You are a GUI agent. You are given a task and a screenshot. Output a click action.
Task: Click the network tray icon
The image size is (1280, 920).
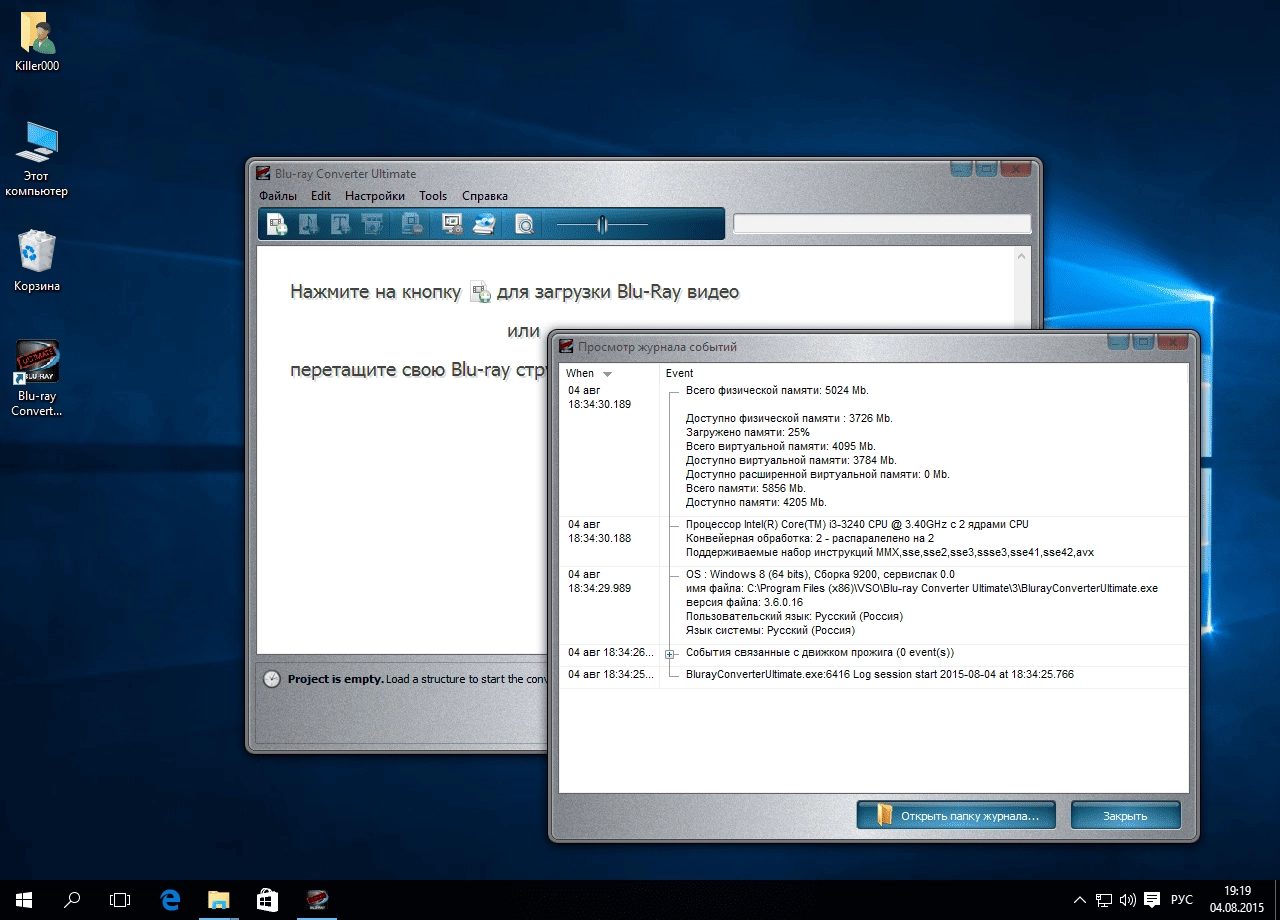point(1104,900)
